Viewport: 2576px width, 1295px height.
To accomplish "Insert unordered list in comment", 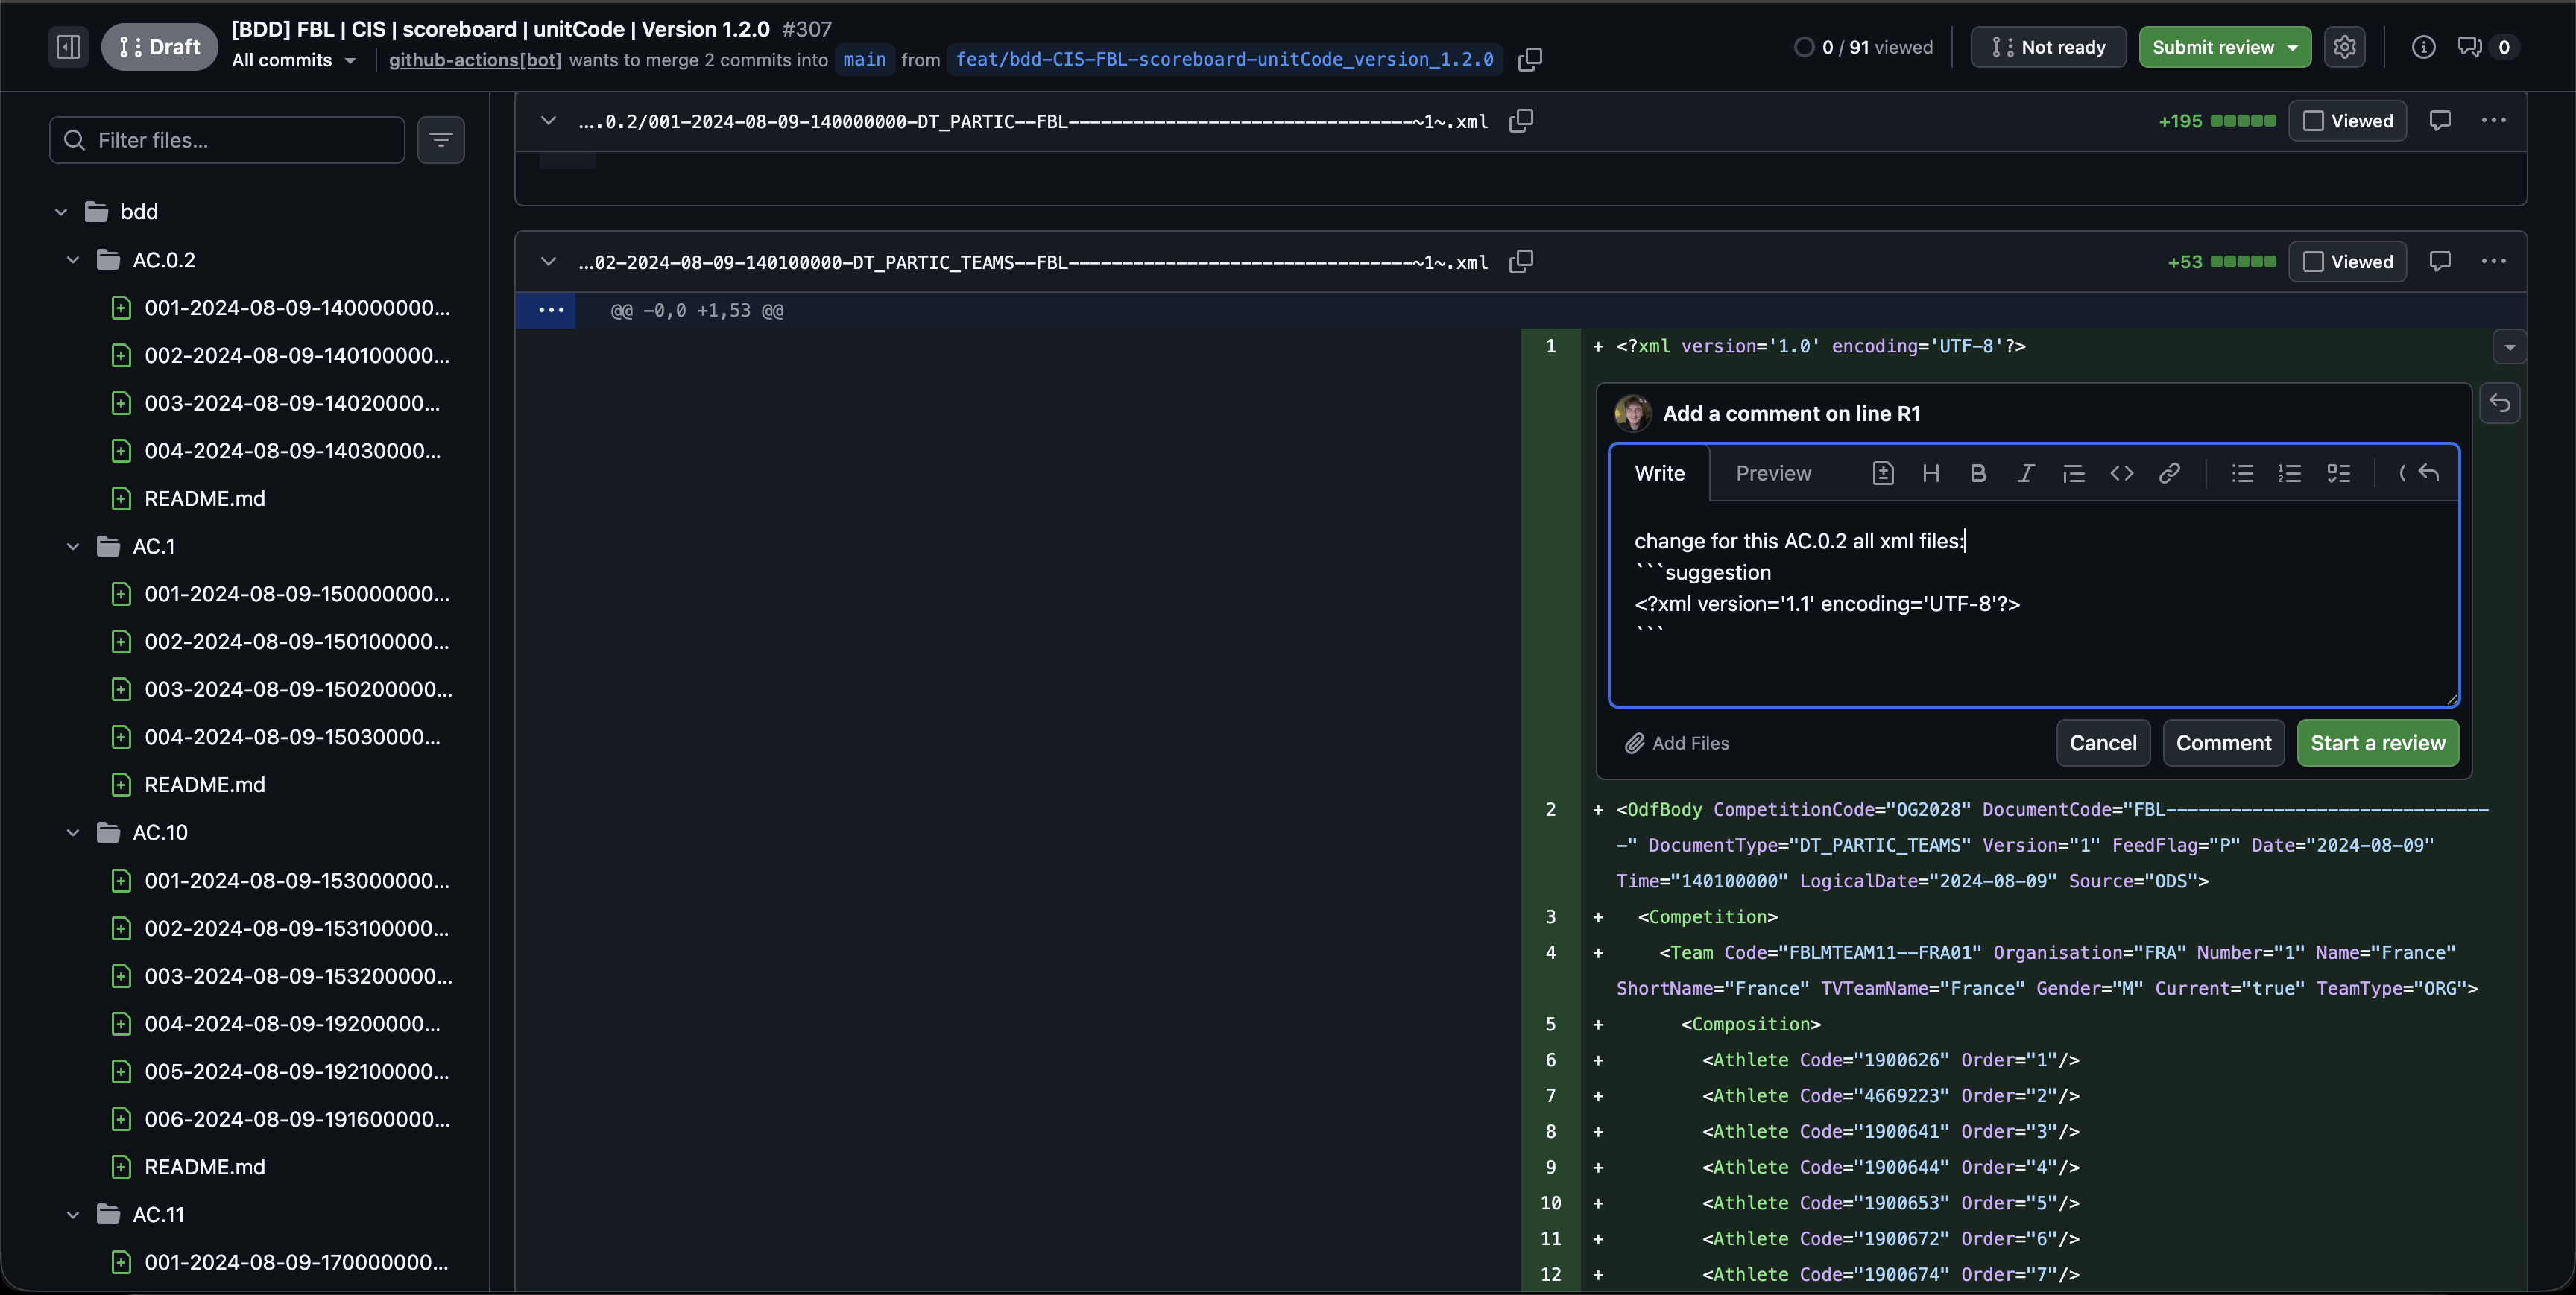I will [2242, 473].
